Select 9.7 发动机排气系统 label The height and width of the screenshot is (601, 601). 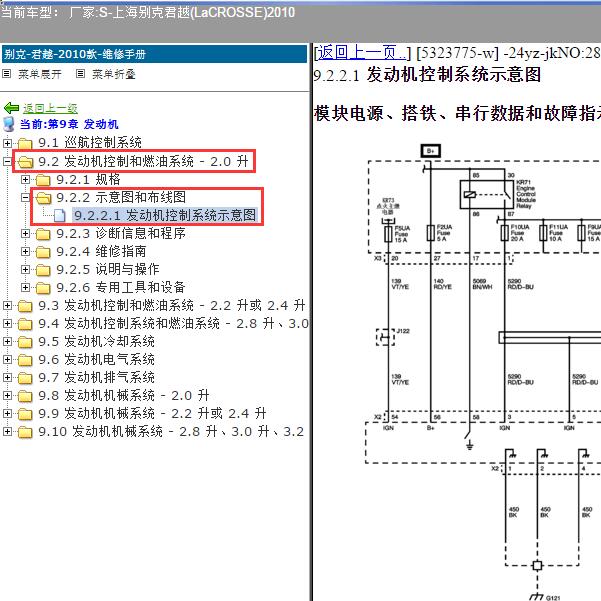97,378
